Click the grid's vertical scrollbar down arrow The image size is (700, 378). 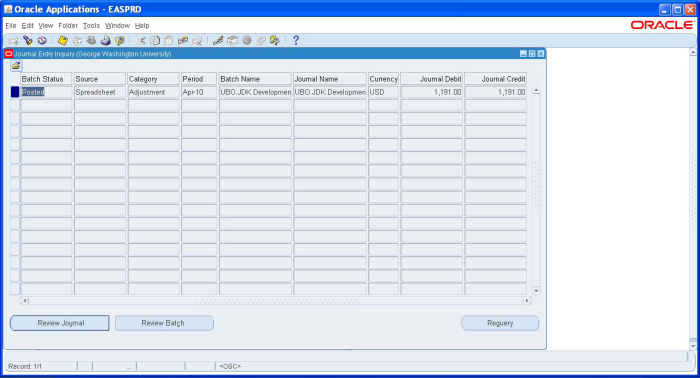[x=536, y=291]
